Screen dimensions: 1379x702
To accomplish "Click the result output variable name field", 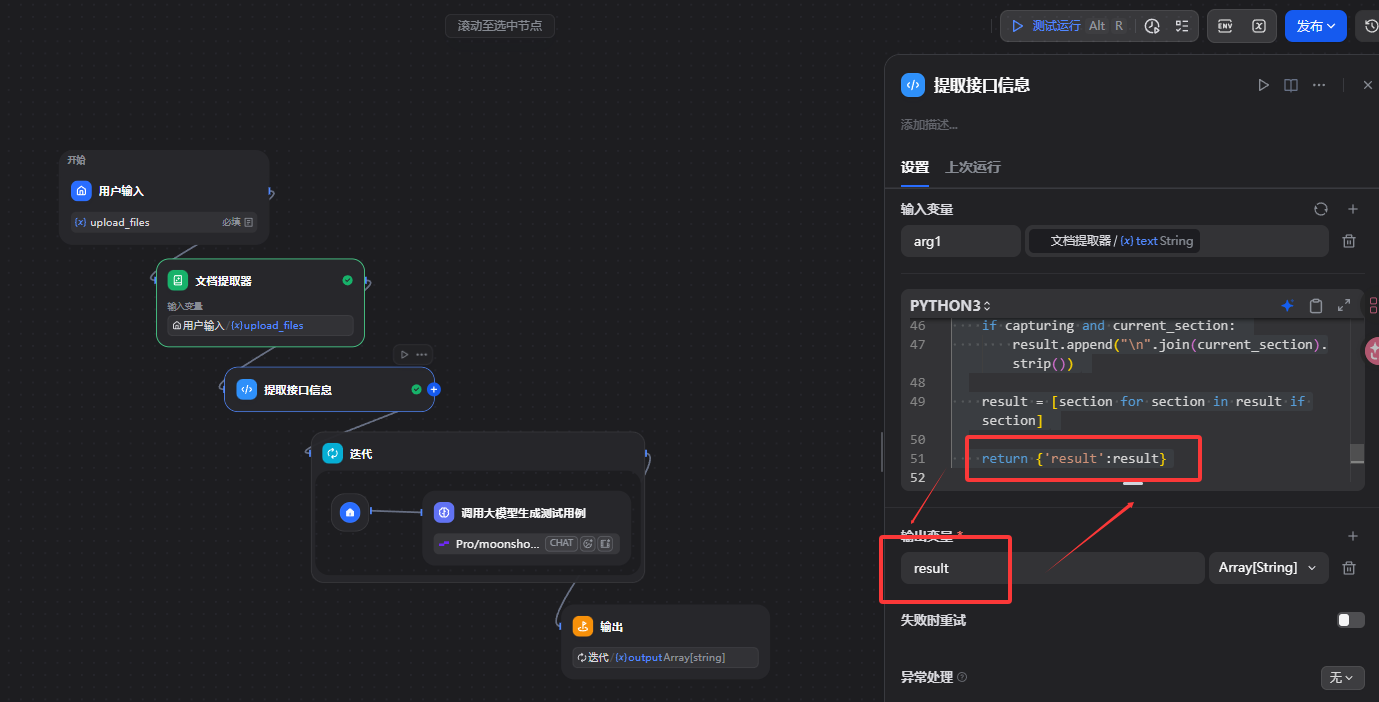I will [x=1052, y=568].
